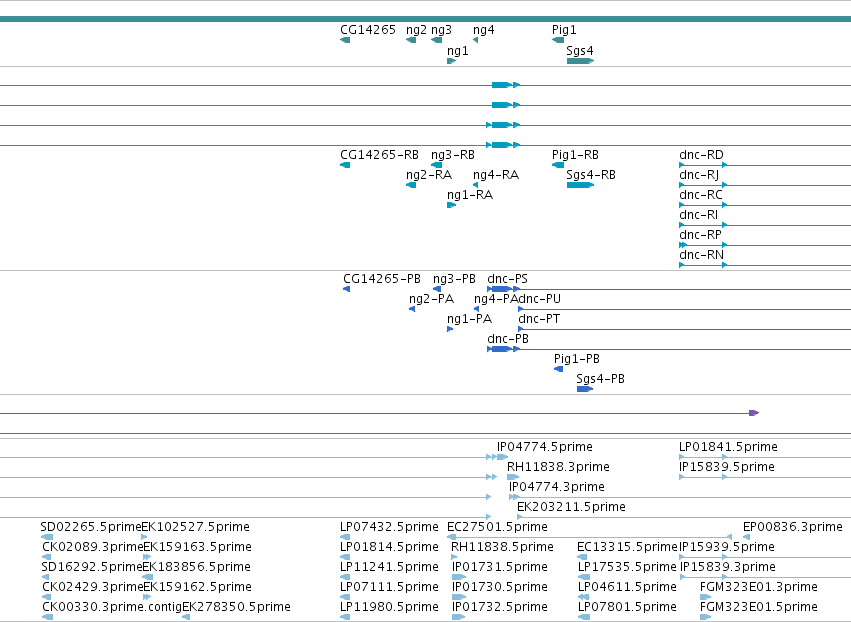851x622 pixels.
Task: Click the Sgs4-PB blue arrow glyph
Action: point(585,389)
